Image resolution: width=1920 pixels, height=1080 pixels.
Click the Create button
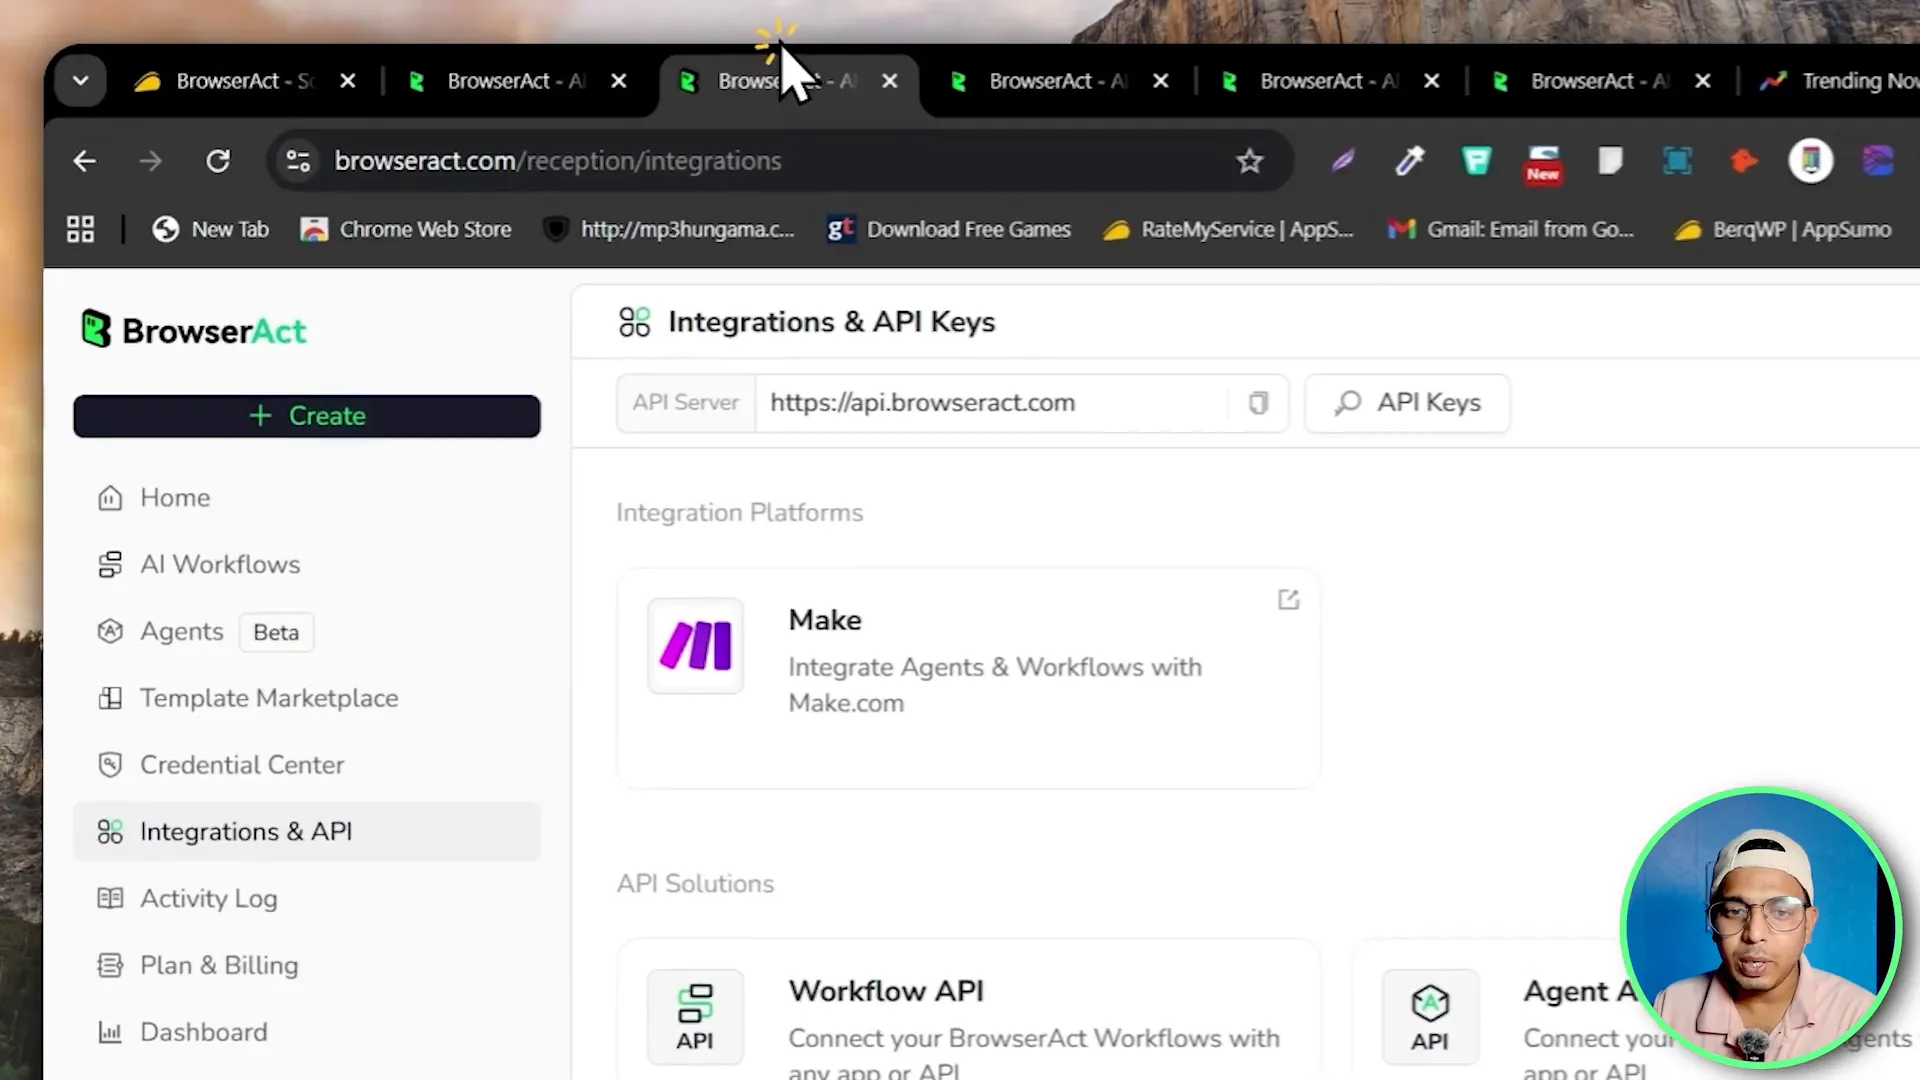pos(306,416)
